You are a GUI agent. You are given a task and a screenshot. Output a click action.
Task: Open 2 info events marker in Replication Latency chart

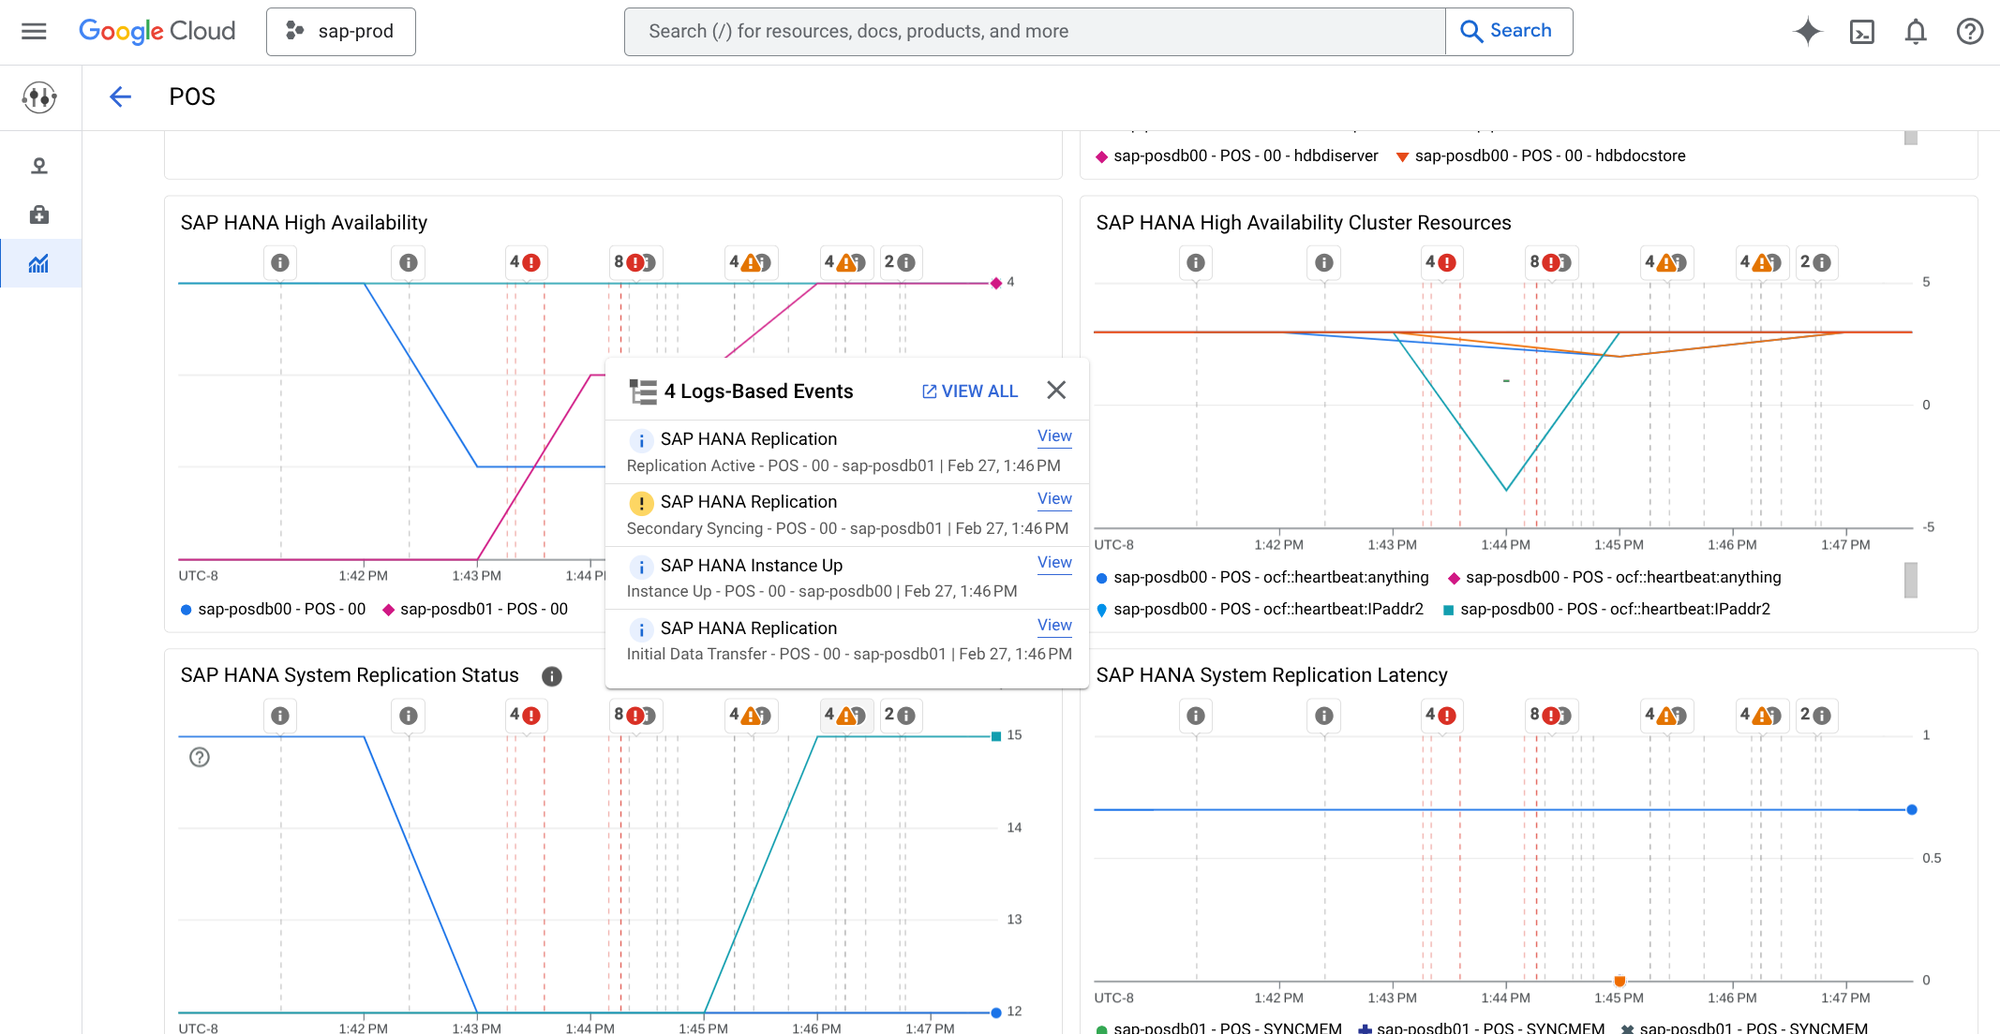coord(1815,715)
